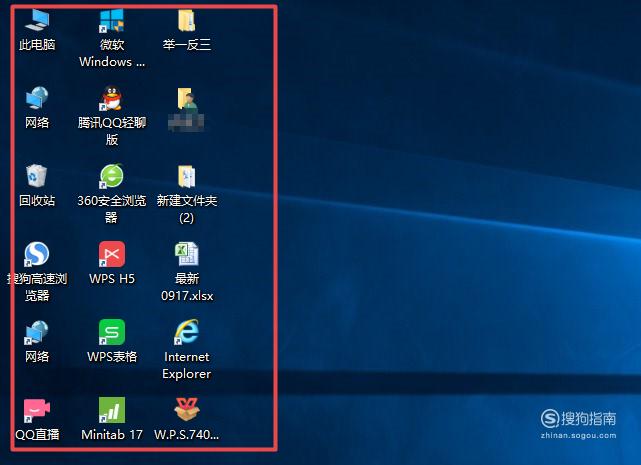Select the 新建文件夹 (2) folder icon
The height and width of the screenshot is (465, 641).
[x=186, y=176]
